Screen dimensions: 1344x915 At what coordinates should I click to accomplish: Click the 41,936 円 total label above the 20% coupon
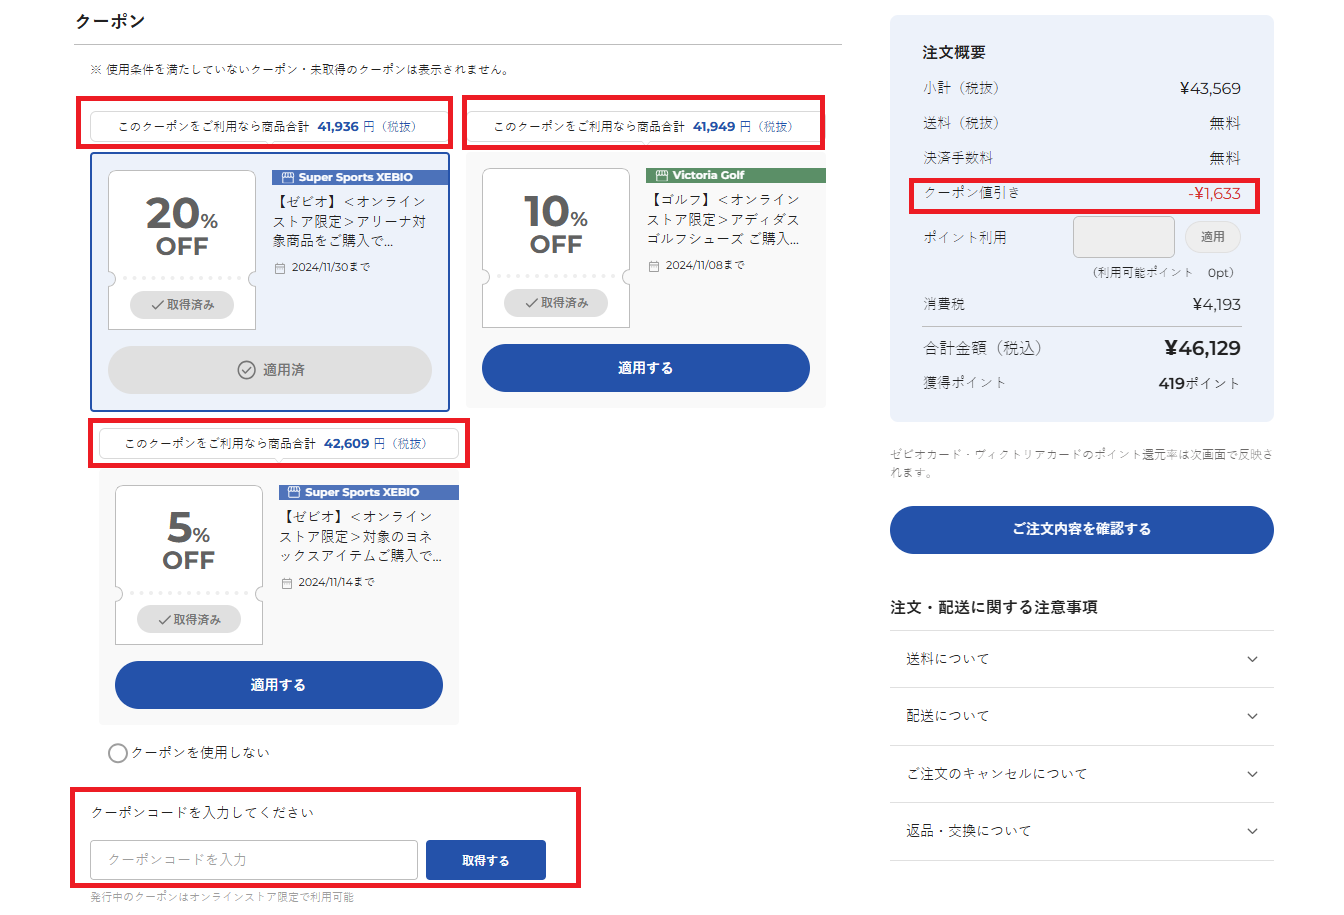268,127
